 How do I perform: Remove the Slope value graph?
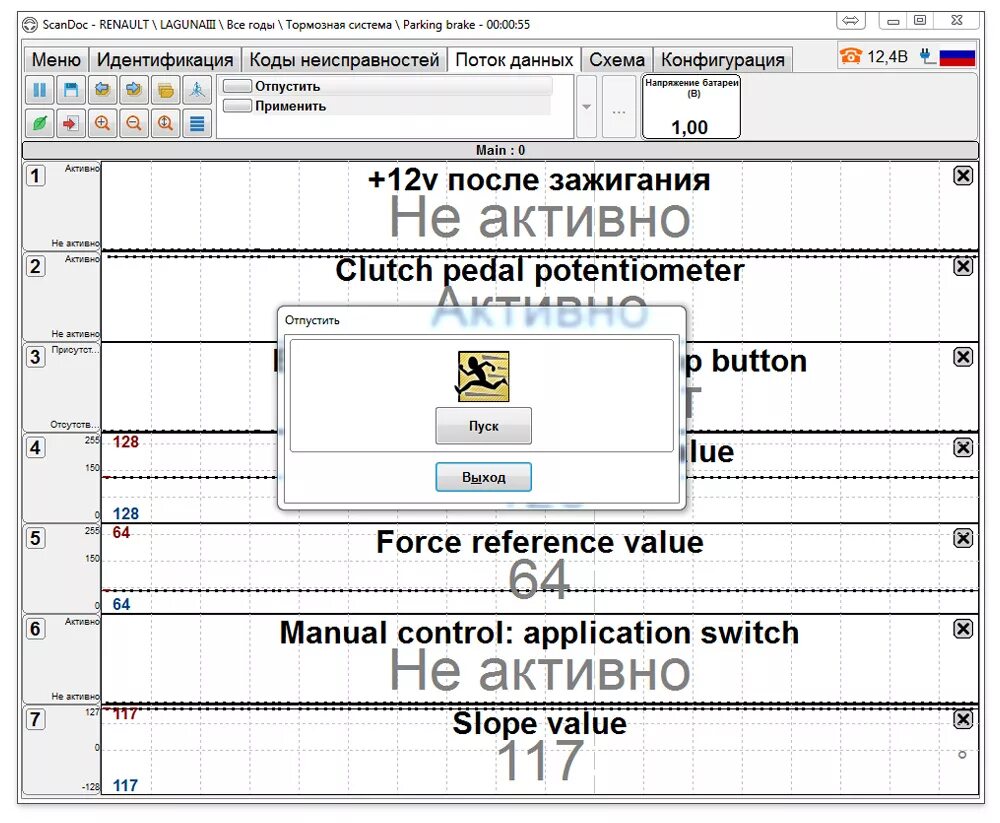(962, 719)
